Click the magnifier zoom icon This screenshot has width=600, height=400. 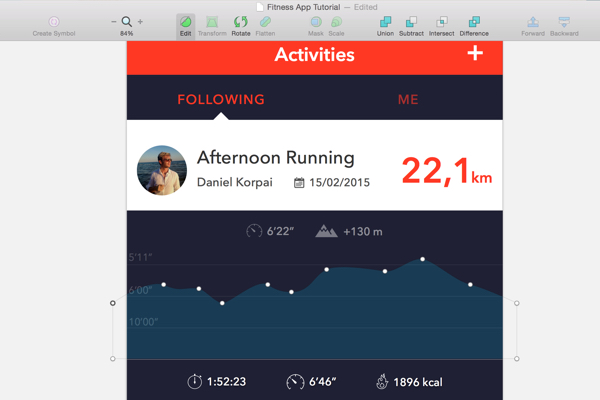coord(127,21)
